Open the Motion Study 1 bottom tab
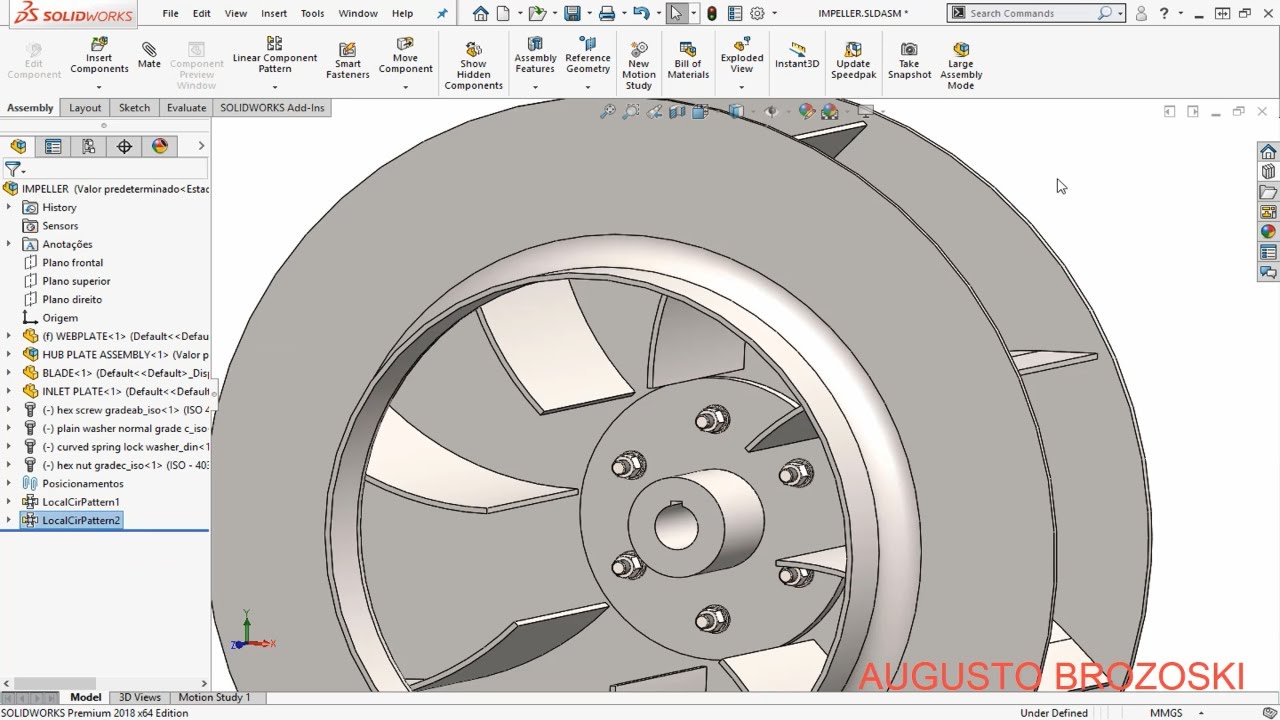This screenshot has height=720, width=1280. [x=214, y=697]
